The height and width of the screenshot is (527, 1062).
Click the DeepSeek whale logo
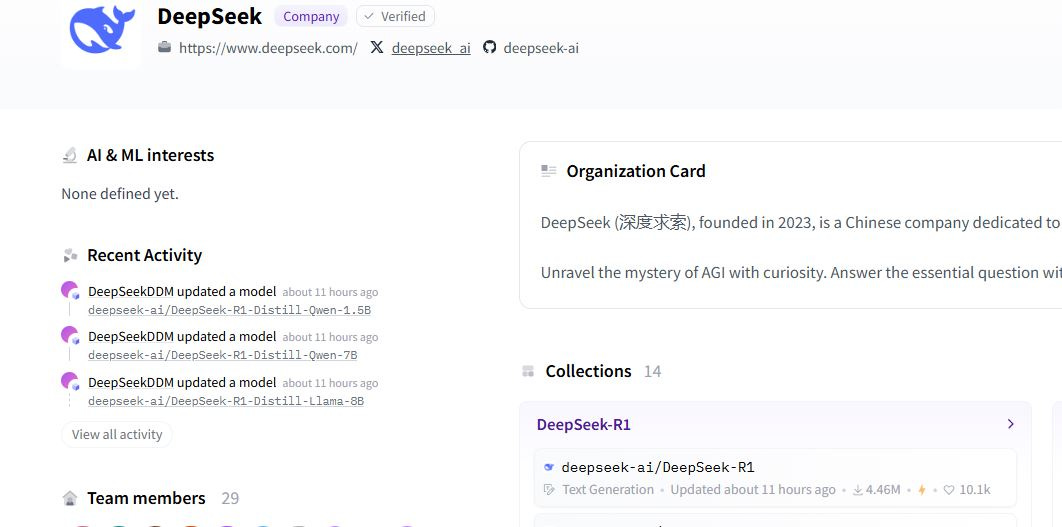tap(102, 29)
